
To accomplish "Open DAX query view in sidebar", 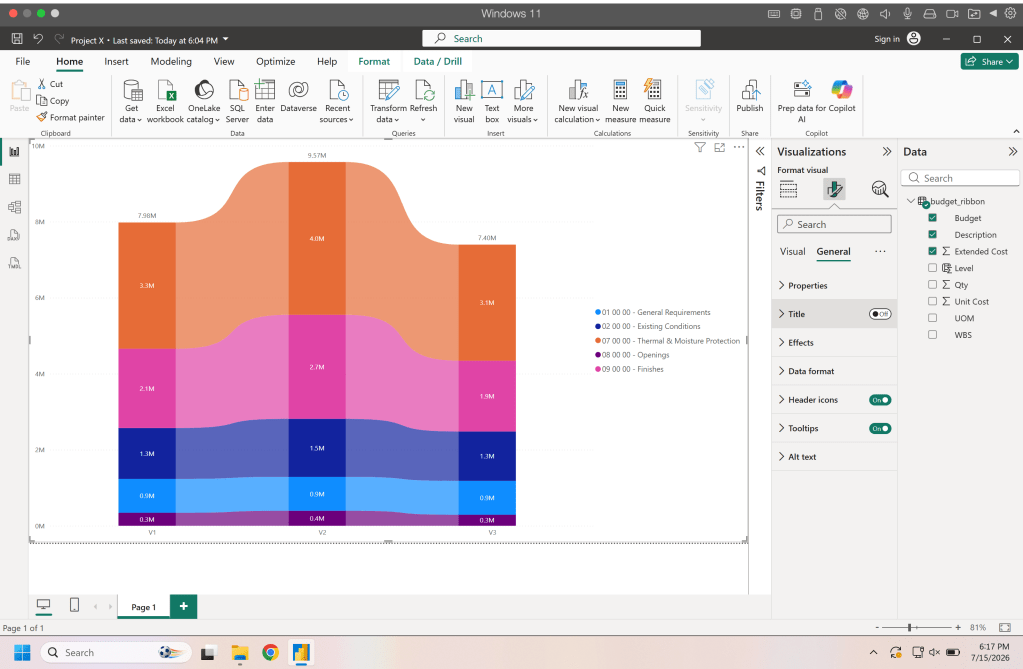I will (x=14, y=235).
